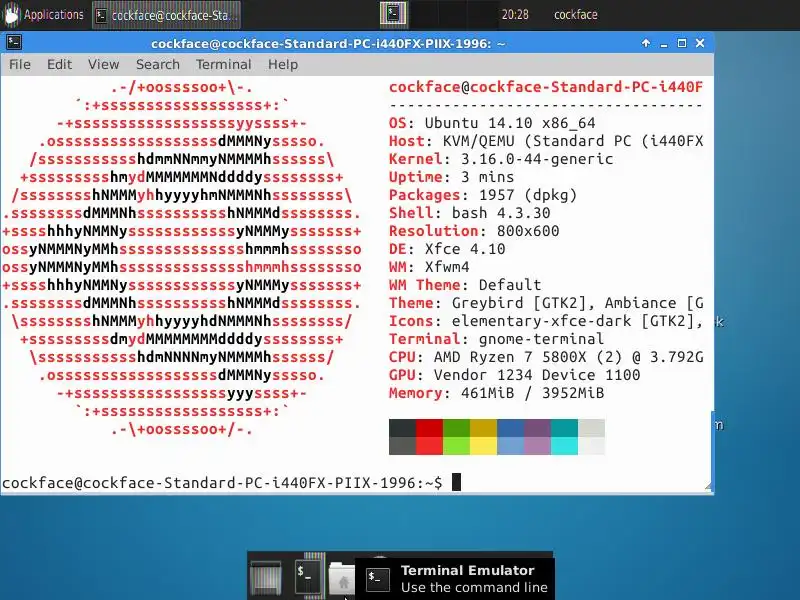Viewport: 800px width, 600px height.
Task: Click the 'WM Theme: Default' line
Action: (x=465, y=285)
